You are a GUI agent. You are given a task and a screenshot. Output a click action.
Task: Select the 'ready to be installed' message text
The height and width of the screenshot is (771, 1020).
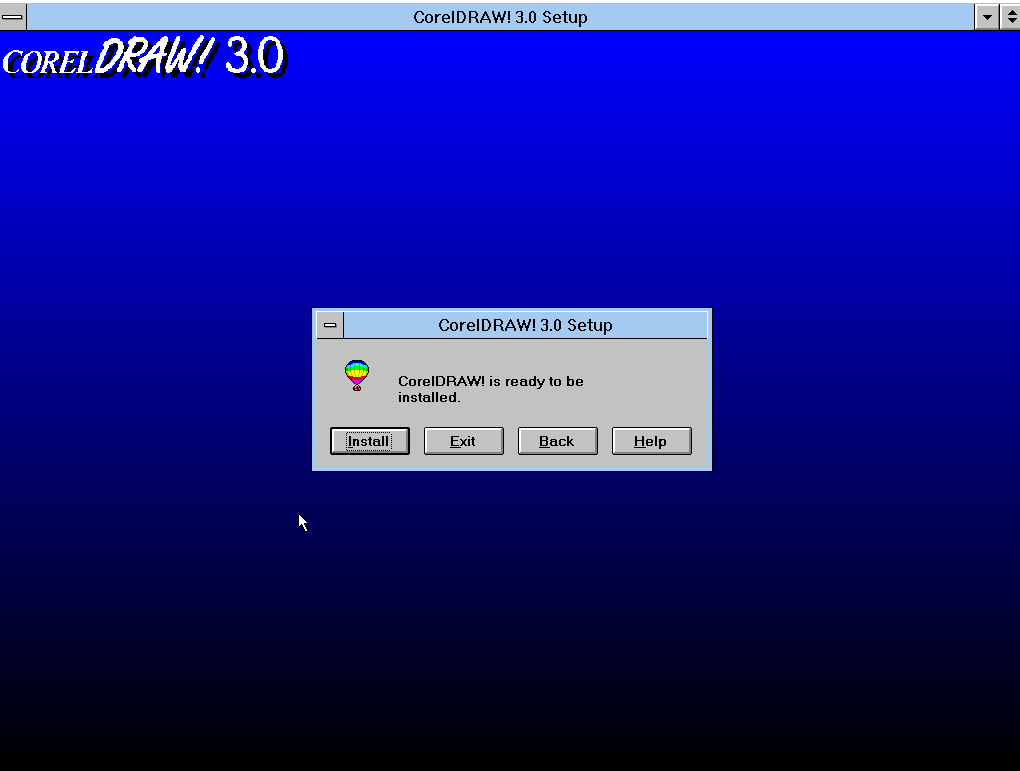pyautogui.click(x=490, y=389)
